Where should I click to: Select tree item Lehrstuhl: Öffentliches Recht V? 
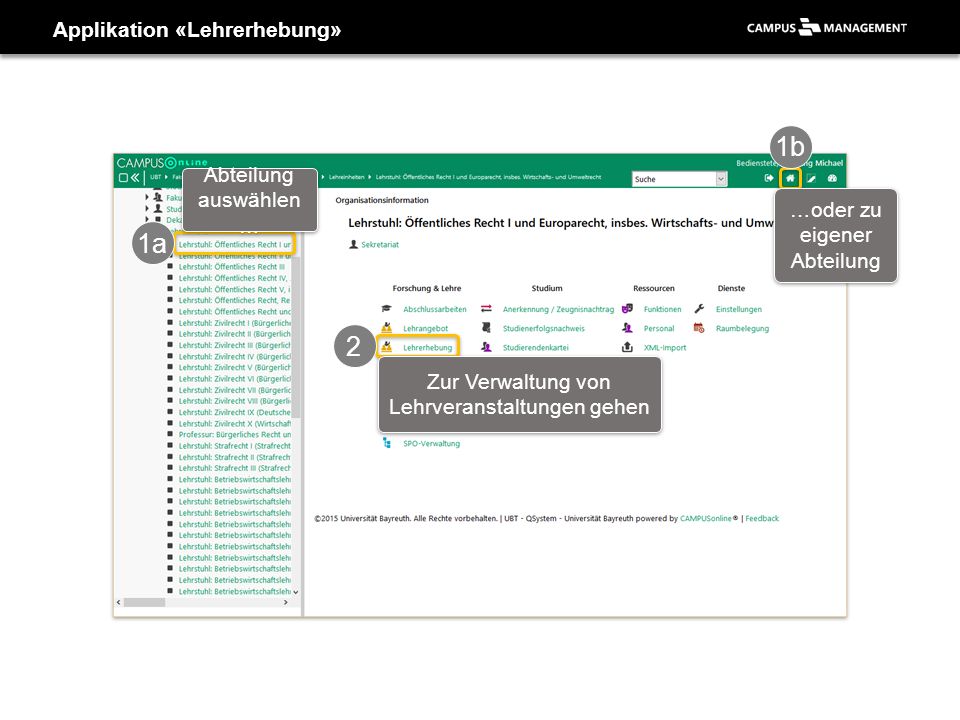pos(234,289)
